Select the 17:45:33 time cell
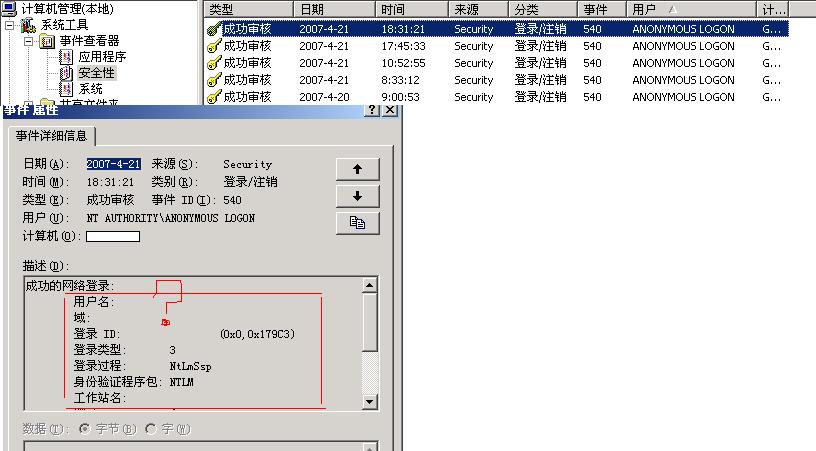 point(403,46)
